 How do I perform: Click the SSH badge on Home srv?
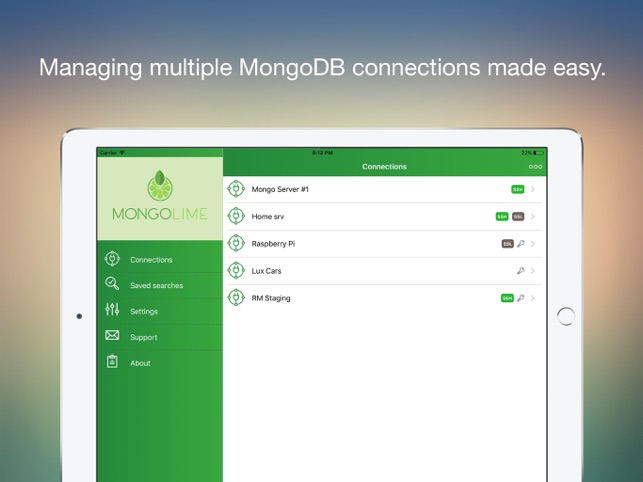tap(502, 216)
